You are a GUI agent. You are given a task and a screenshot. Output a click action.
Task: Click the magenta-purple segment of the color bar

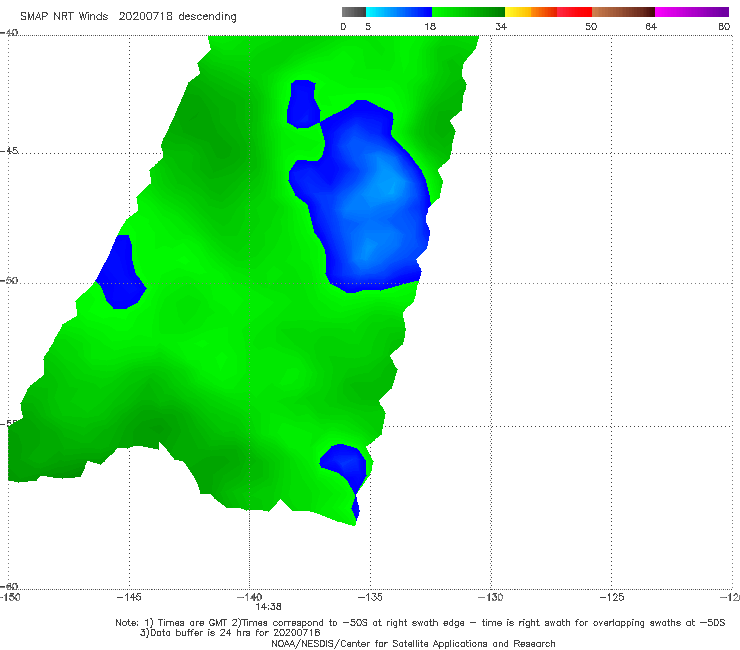692,12
